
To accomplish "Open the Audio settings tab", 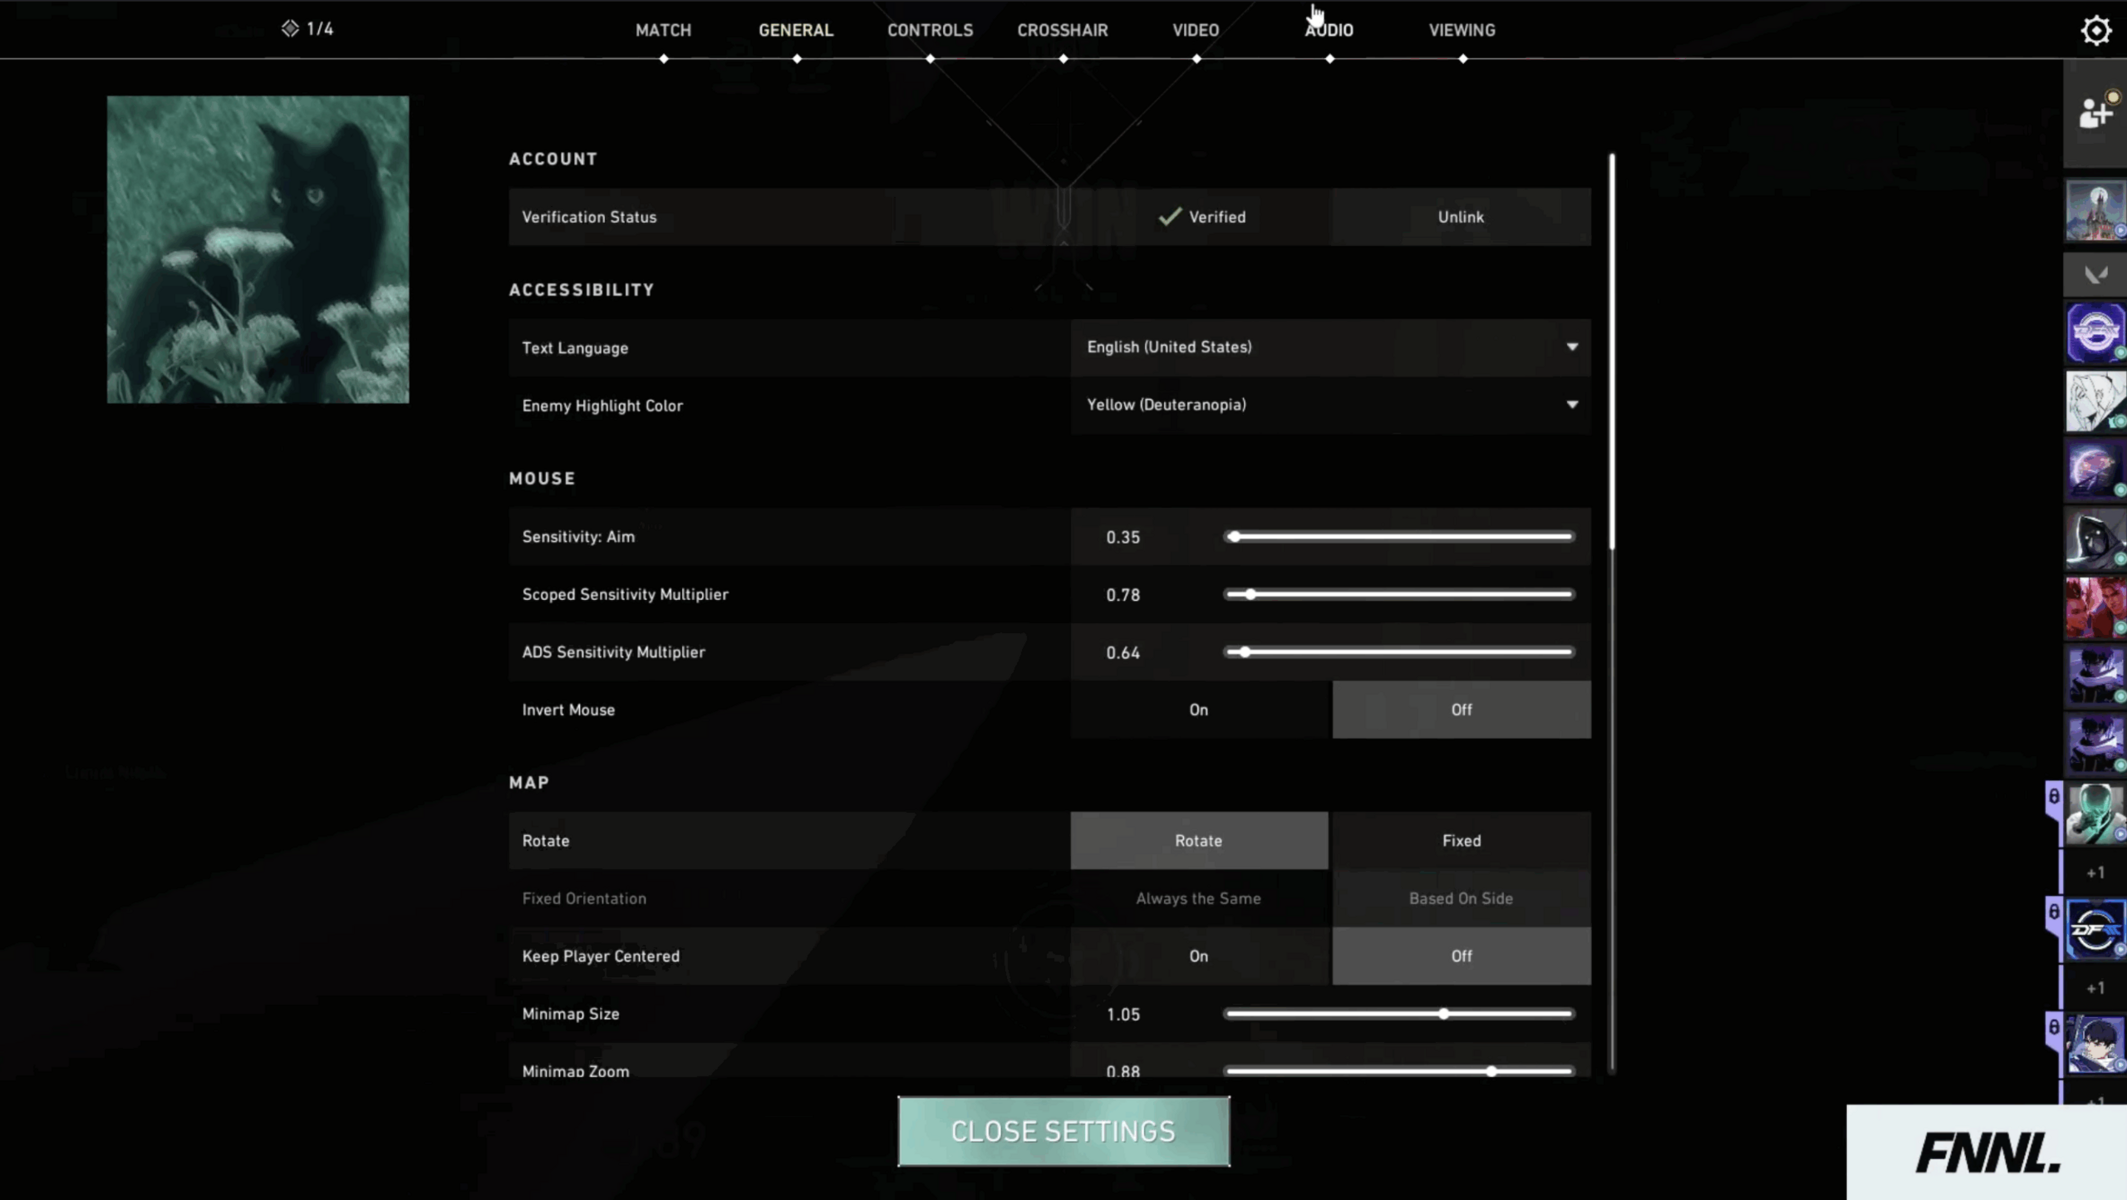I will pyautogui.click(x=1328, y=30).
